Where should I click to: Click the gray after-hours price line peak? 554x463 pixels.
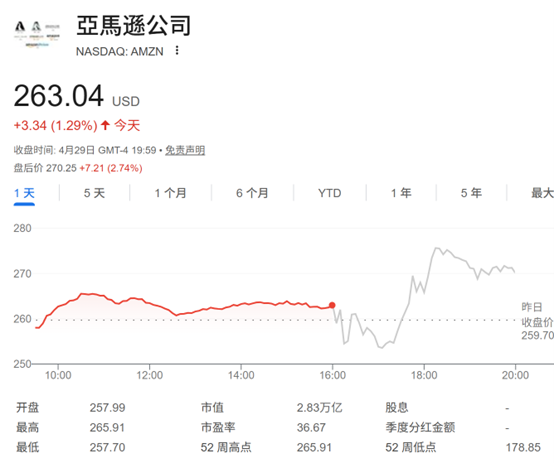click(x=436, y=248)
